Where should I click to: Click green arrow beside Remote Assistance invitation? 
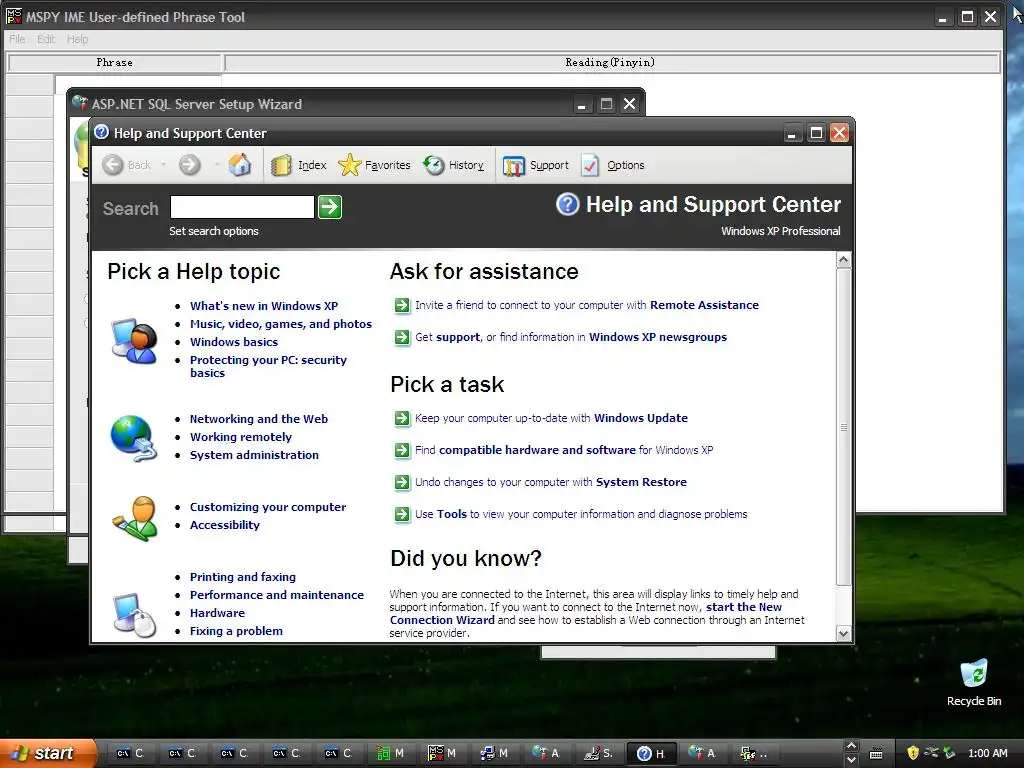(x=402, y=305)
